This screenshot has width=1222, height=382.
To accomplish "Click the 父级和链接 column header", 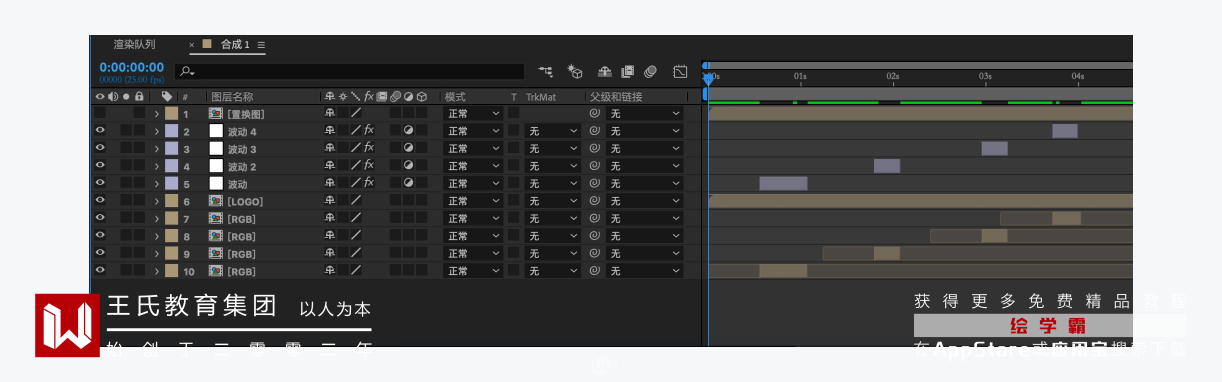I will [616, 97].
